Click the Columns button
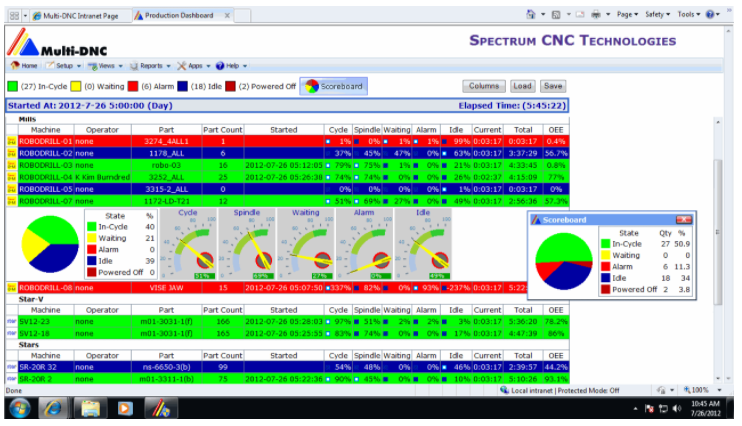The height and width of the screenshot is (426, 742). [x=484, y=86]
